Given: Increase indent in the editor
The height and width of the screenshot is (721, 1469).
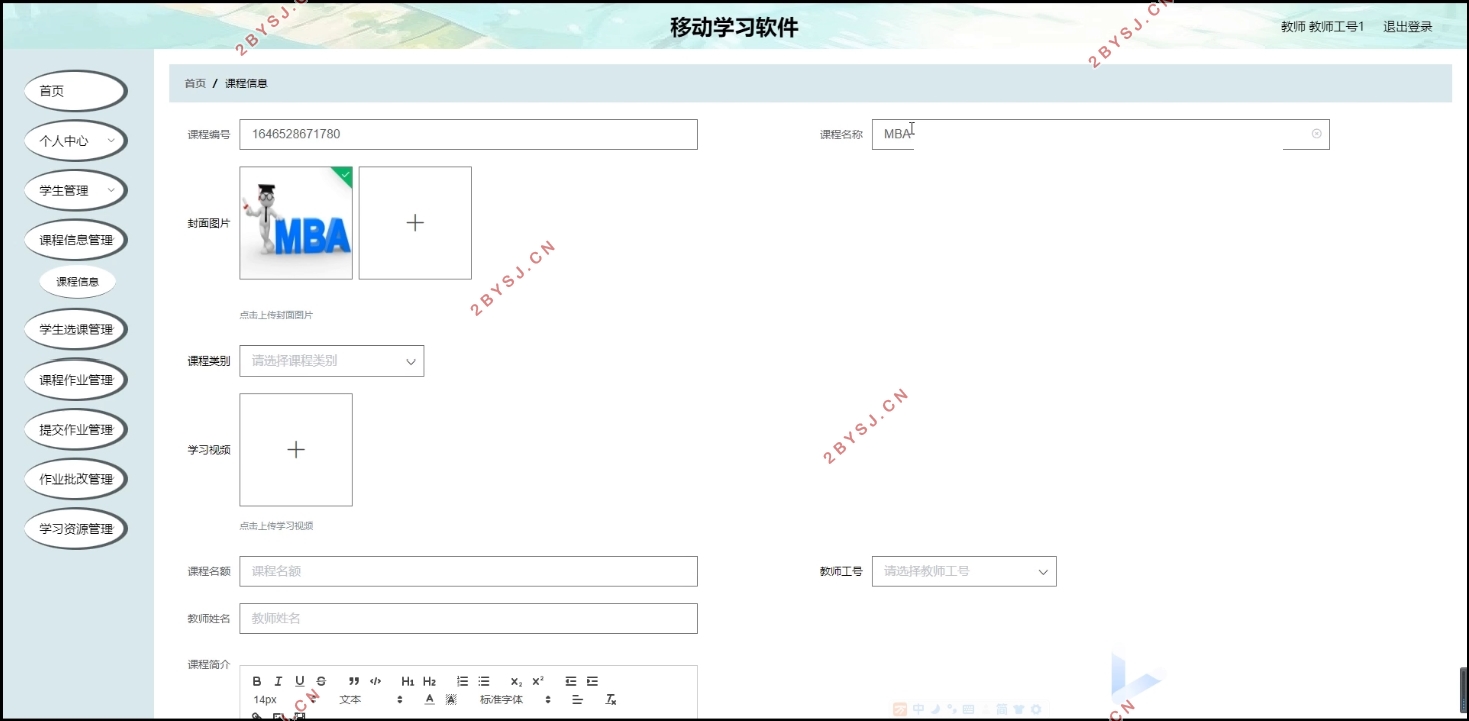Looking at the screenshot, I should [592, 681].
